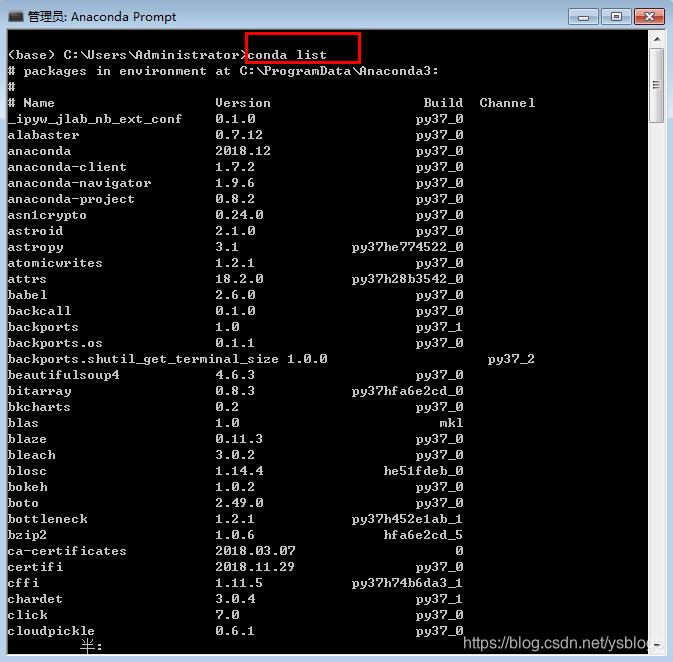Click the 'anaconda-navigator' package name
Viewport: 673px width, 662px height.
(79, 183)
